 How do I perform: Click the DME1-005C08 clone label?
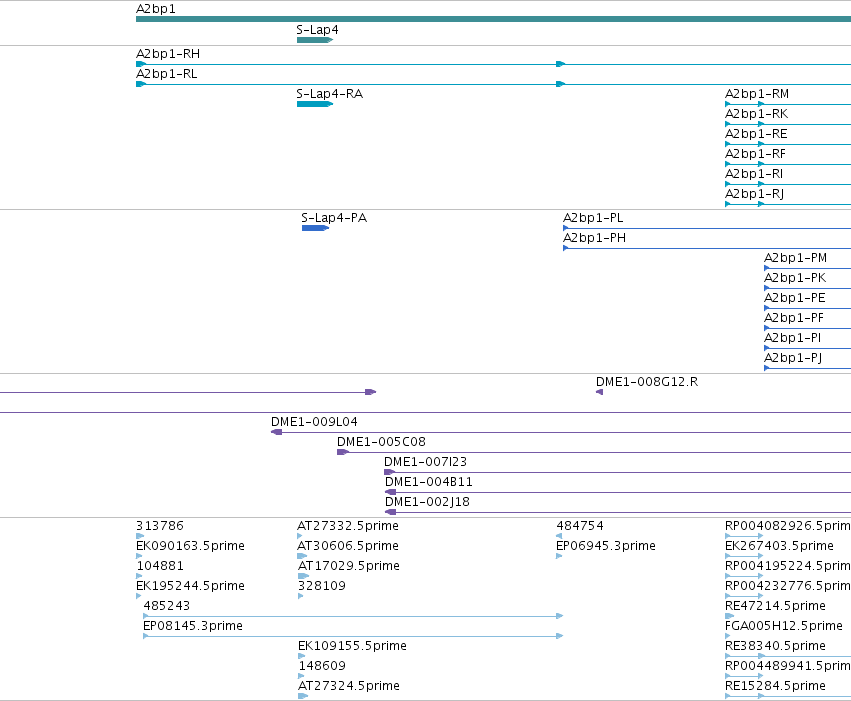click(382, 442)
